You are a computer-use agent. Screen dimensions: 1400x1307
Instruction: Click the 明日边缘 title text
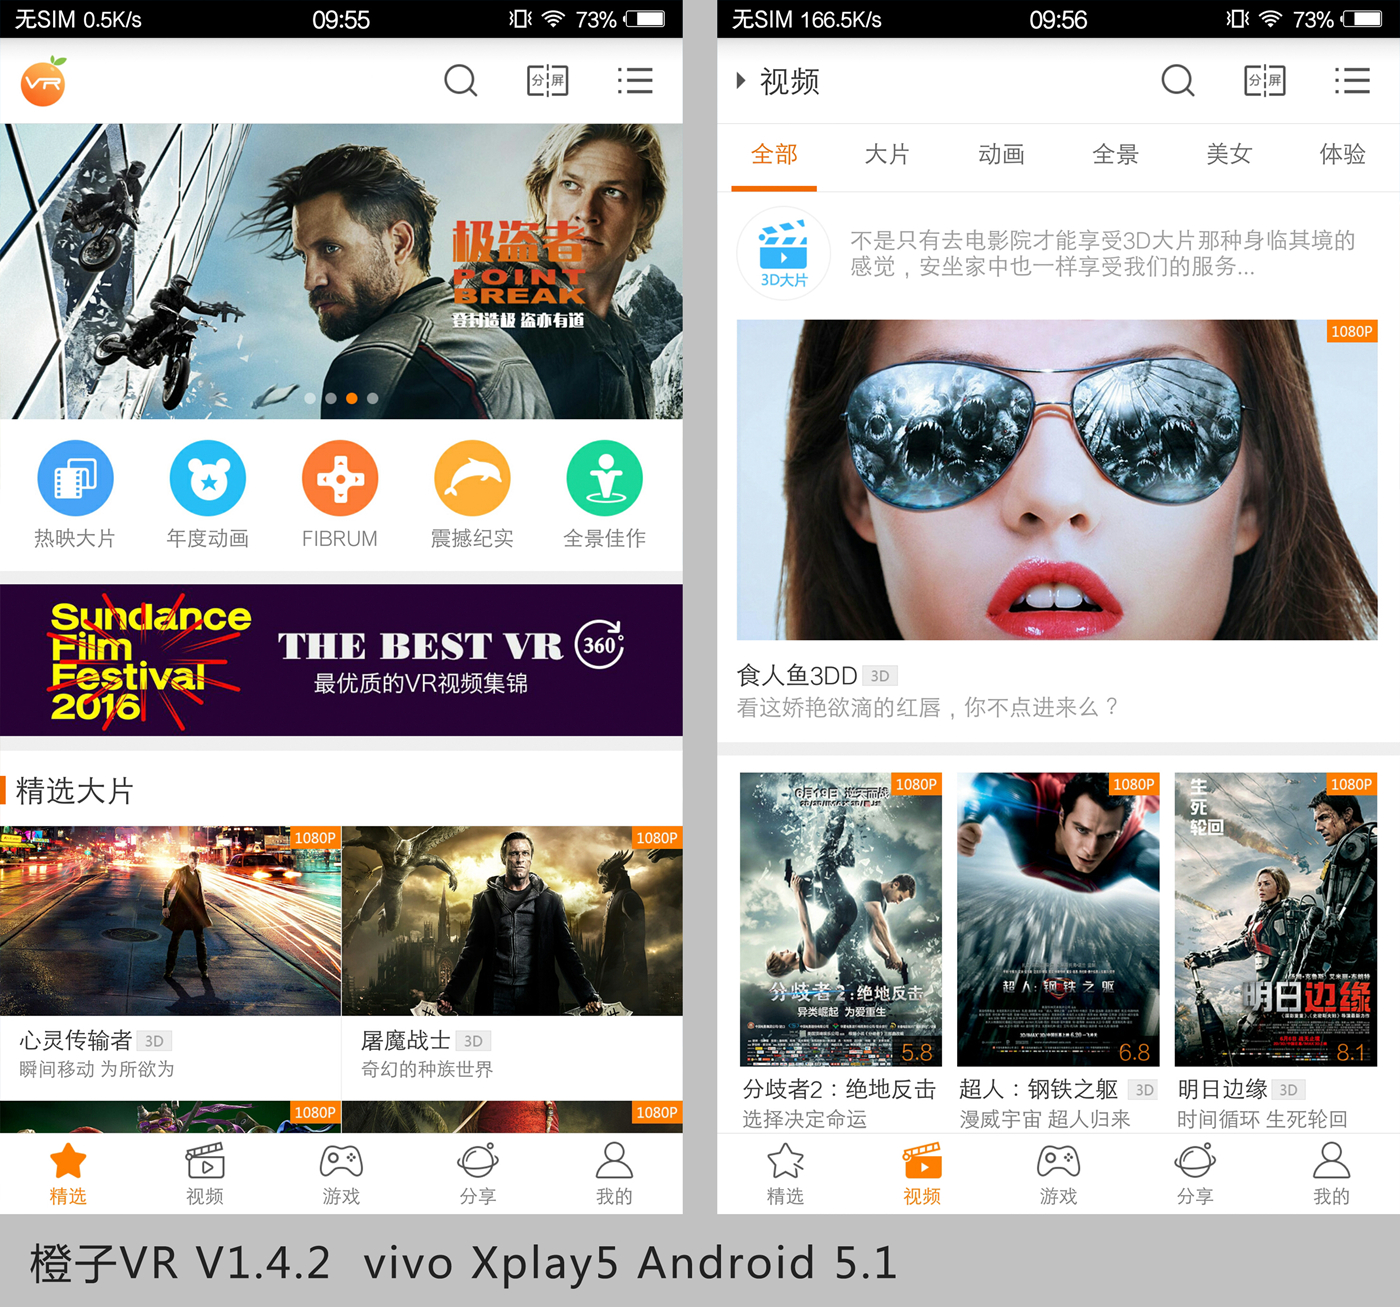(1222, 1089)
